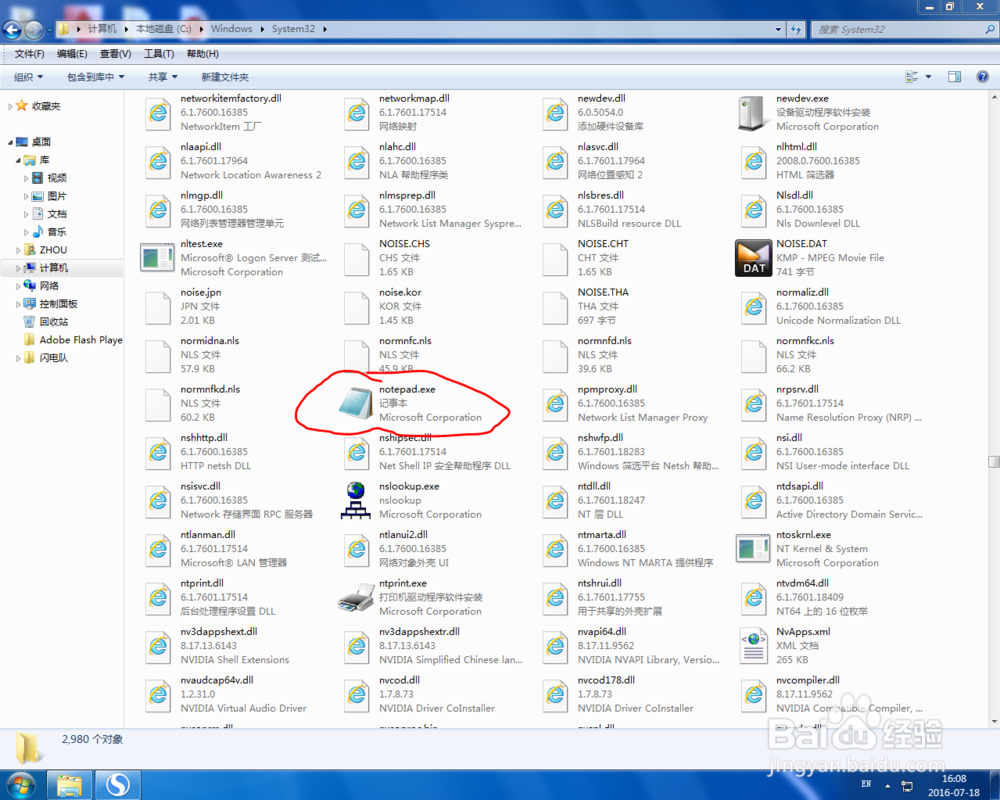1000x800 pixels.
Task: Click the NvApps.xml file icon
Action: pyautogui.click(x=753, y=646)
